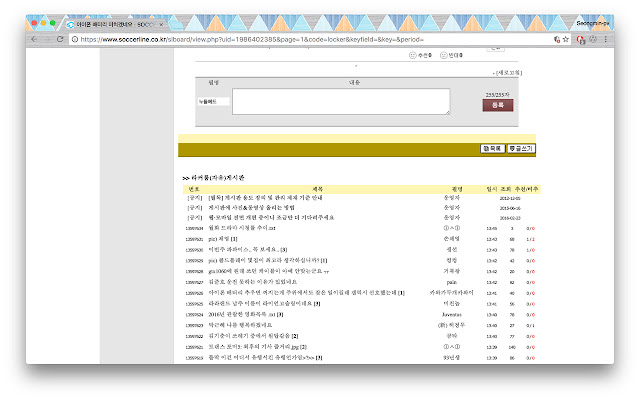Click the red extension icon in the toolbar
Image resolution: width=640 pixels, height=400 pixels.
(580, 40)
